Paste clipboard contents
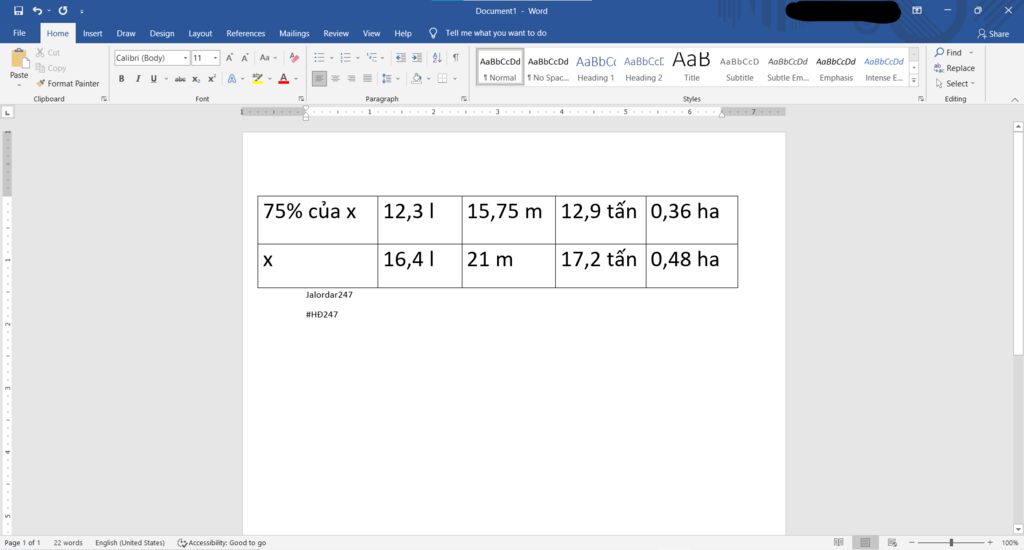This screenshot has width=1024, height=550. coord(19,67)
